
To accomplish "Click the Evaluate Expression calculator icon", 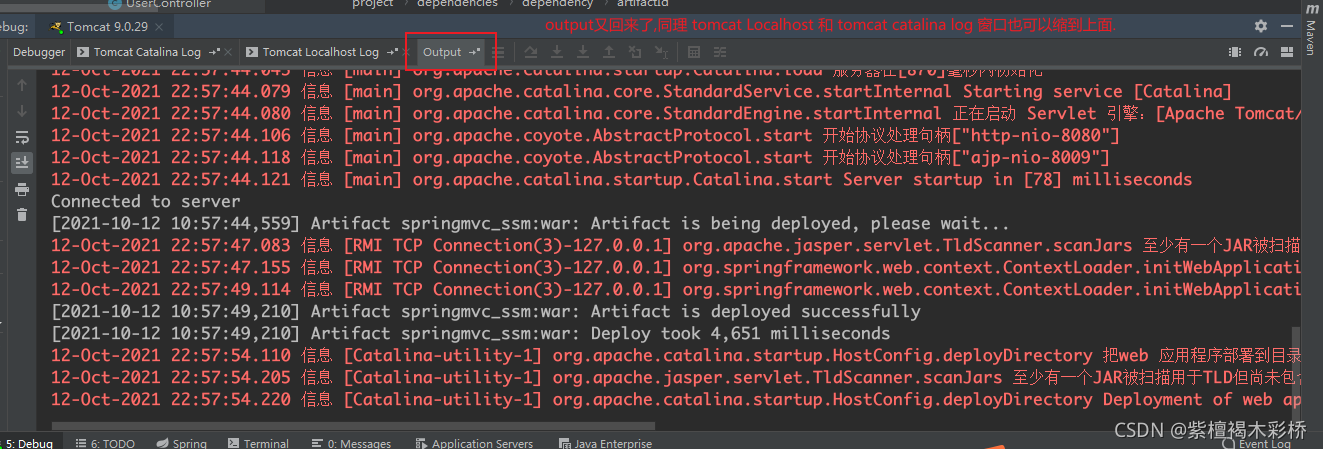I will pos(695,52).
